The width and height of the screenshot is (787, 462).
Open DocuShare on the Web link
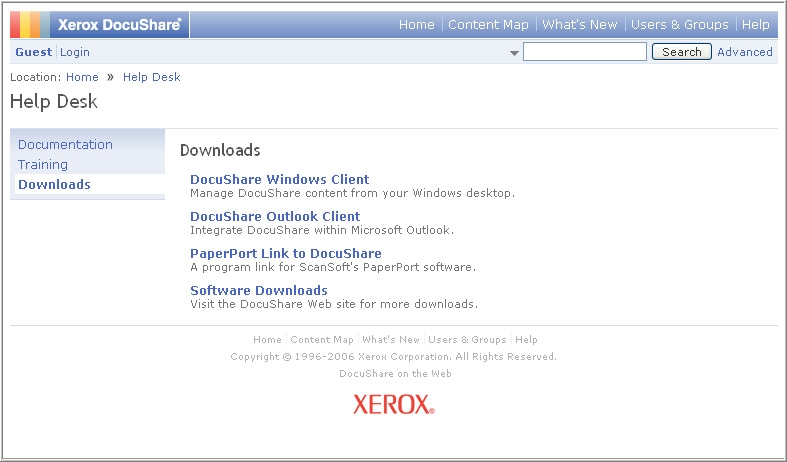coord(396,374)
